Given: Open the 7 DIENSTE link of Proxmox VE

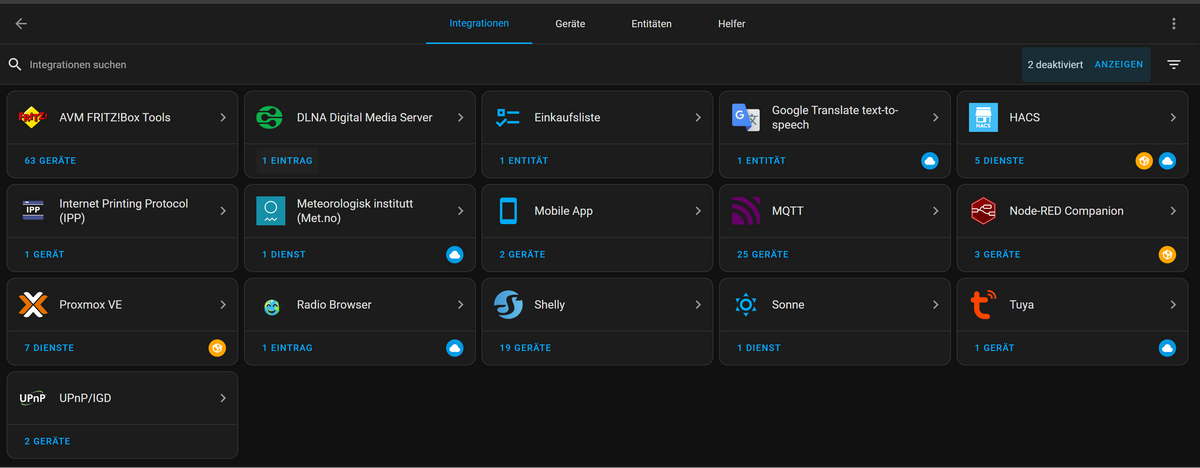Looking at the screenshot, I should coord(50,348).
